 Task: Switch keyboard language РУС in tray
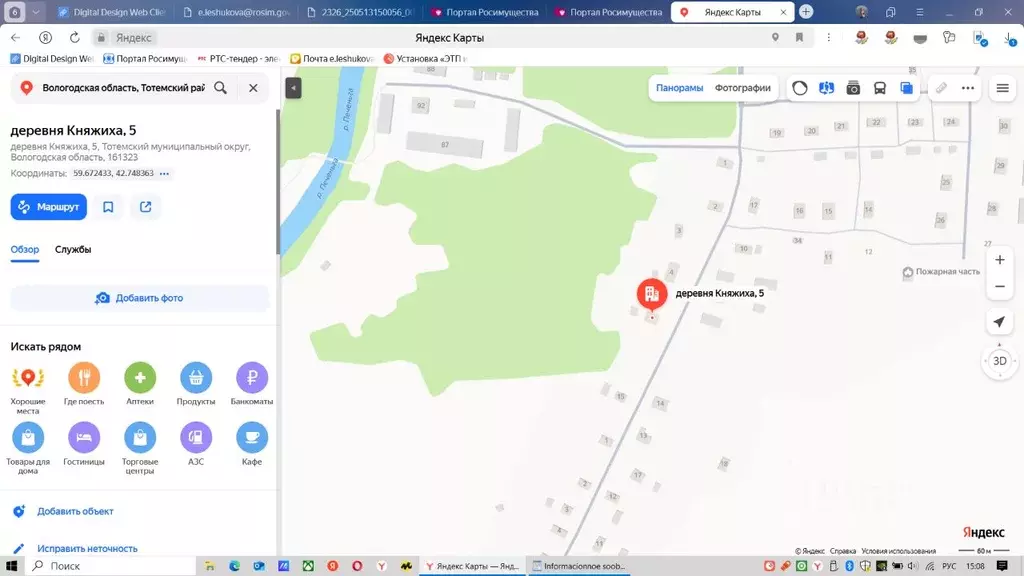point(949,566)
